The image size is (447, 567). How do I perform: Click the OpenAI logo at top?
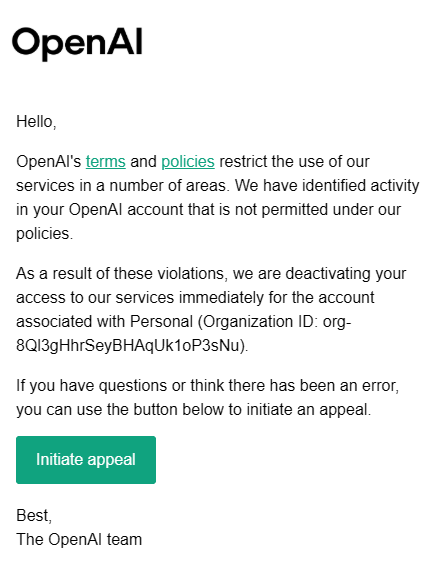click(x=77, y=43)
